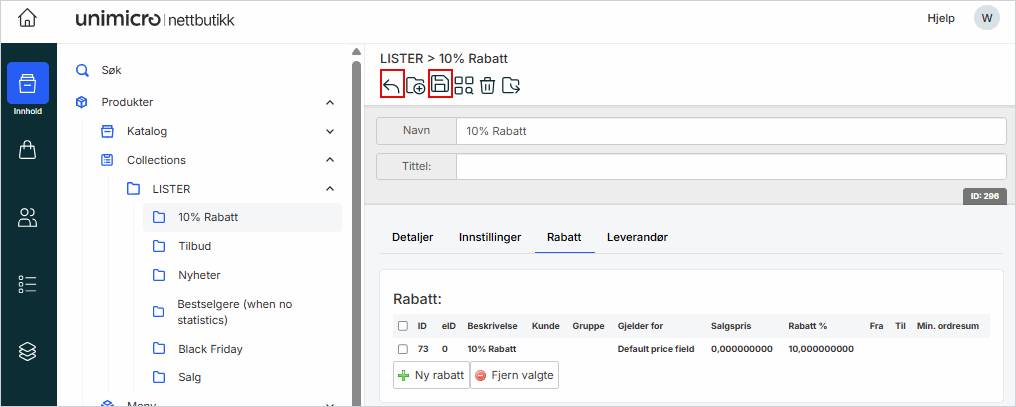Save the list with the floppy disk icon
Image resolution: width=1016 pixels, height=407 pixels.
440,85
